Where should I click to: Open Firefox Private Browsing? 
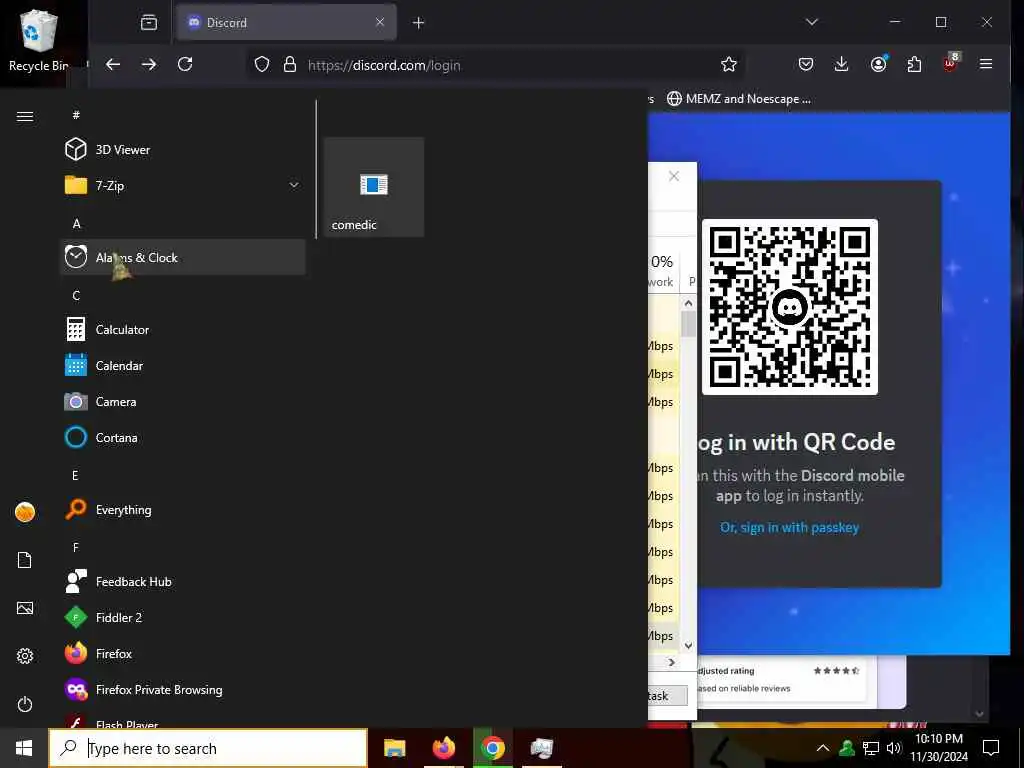point(182,690)
